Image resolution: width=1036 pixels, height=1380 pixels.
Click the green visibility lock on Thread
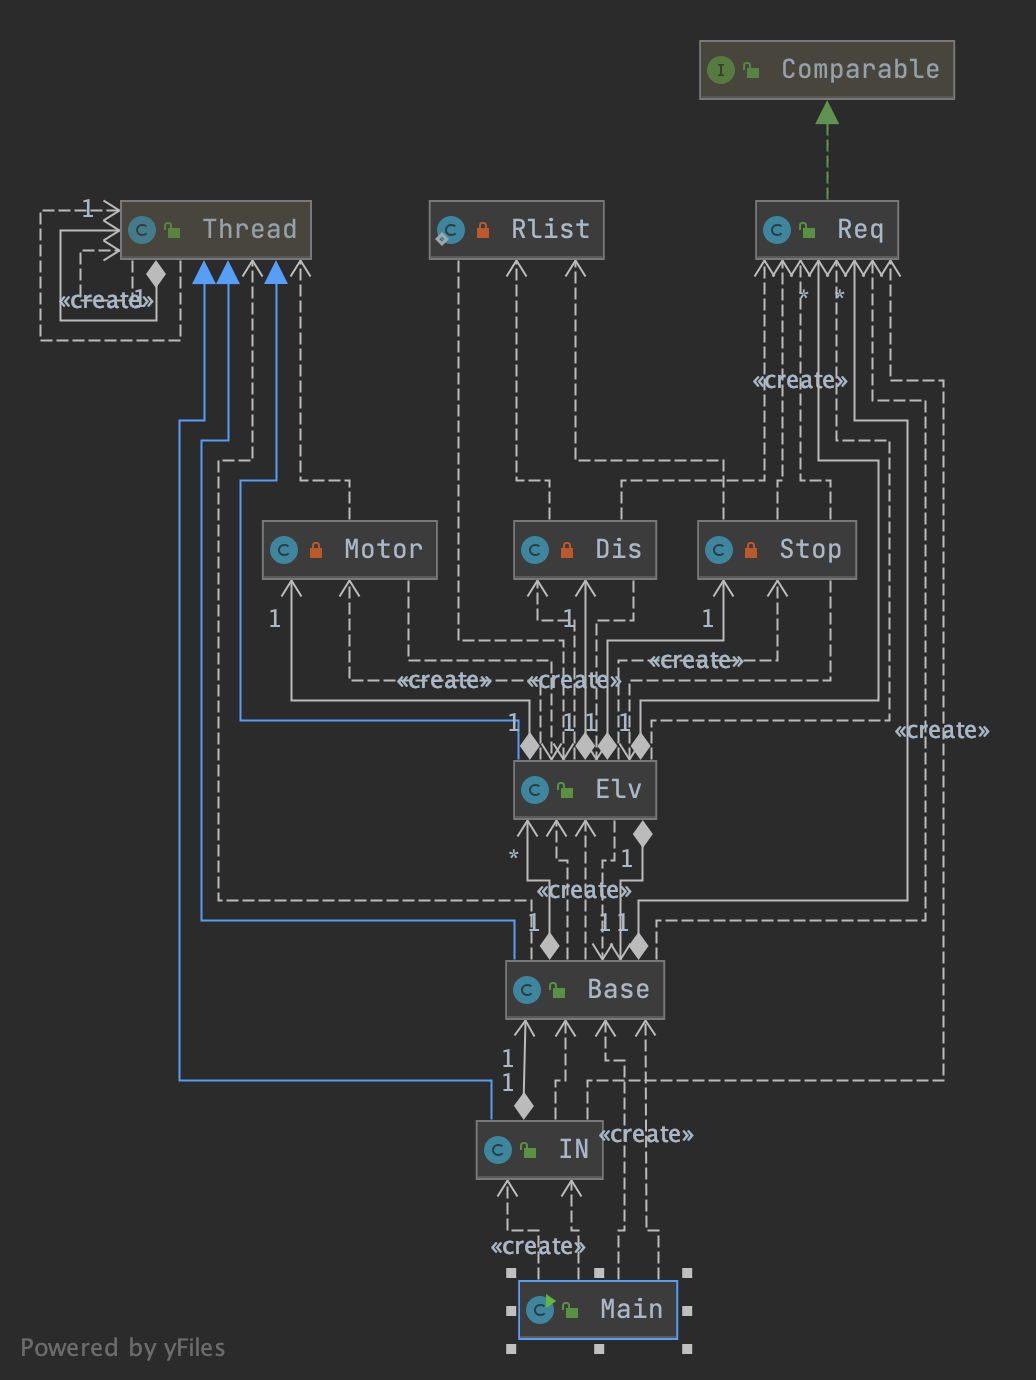(x=173, y=230)
